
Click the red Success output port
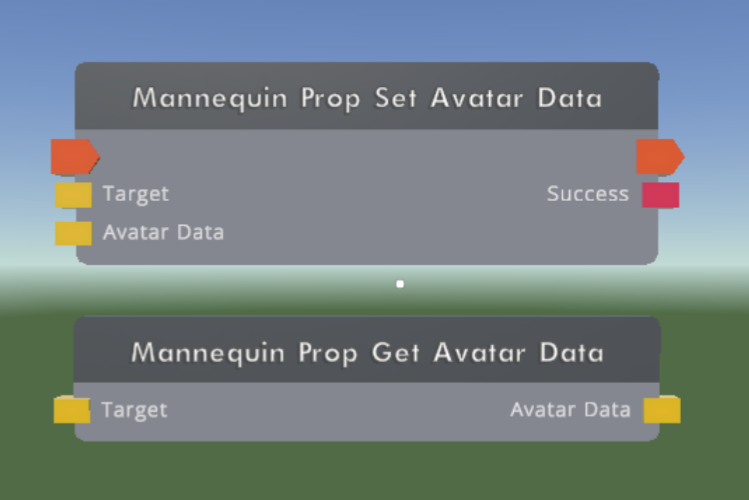point(661,195)
